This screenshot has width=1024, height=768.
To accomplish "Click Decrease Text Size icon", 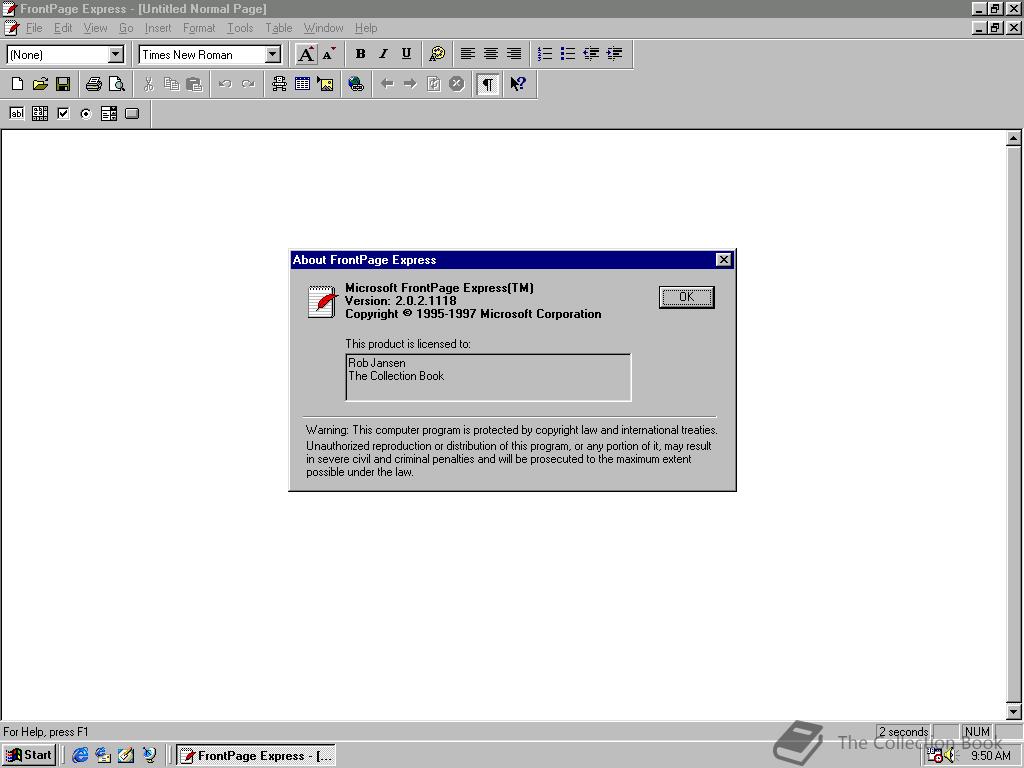I will tap(329, 54).
